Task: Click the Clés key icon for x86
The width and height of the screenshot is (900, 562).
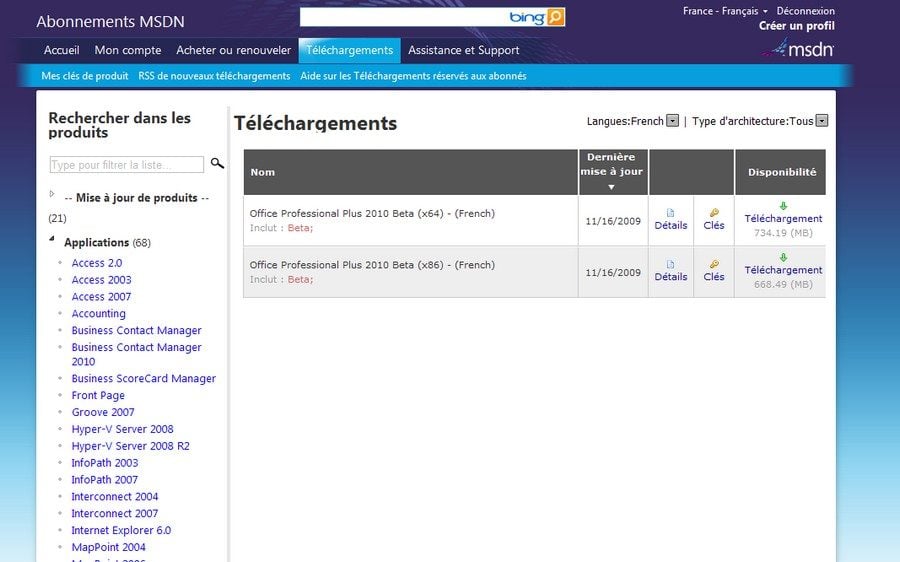Action: [714, 264]
